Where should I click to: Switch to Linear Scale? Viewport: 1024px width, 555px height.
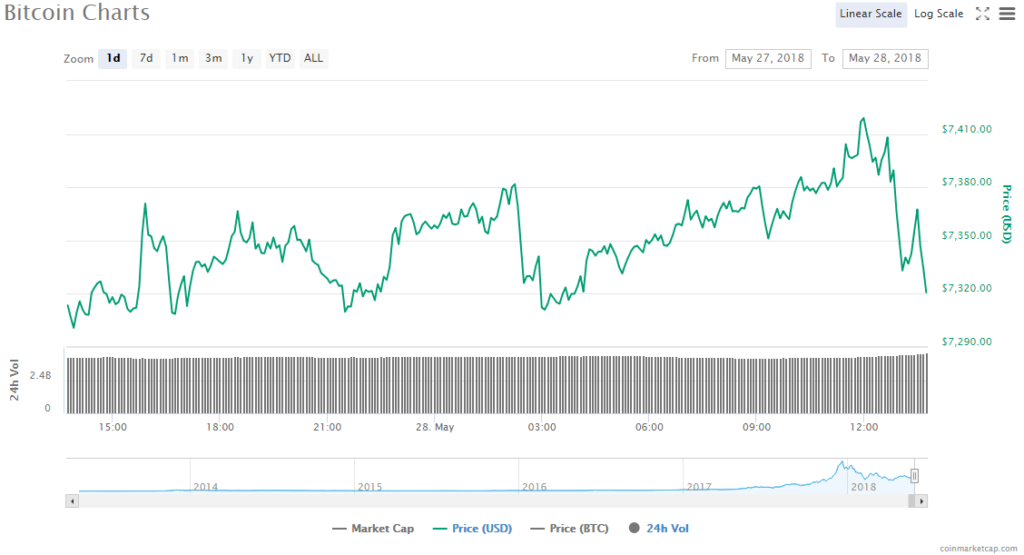click(870, 14)
